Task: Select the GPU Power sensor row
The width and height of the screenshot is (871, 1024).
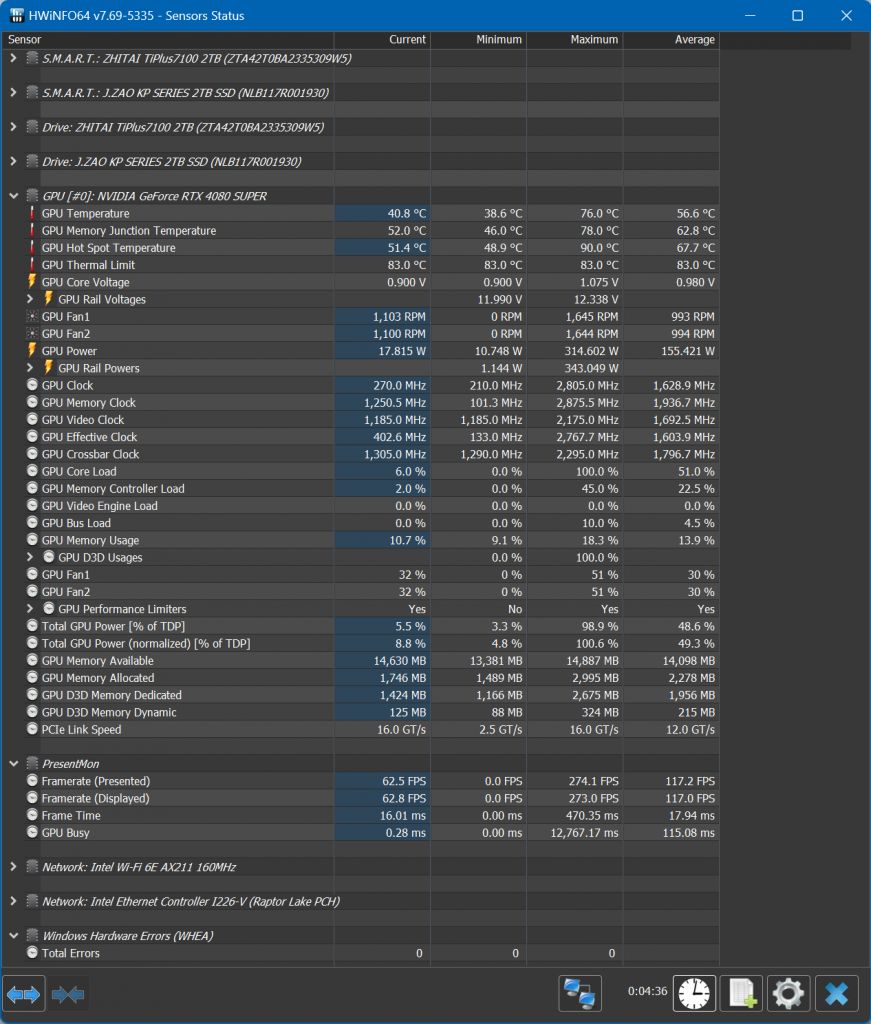Action: [69, 351]
